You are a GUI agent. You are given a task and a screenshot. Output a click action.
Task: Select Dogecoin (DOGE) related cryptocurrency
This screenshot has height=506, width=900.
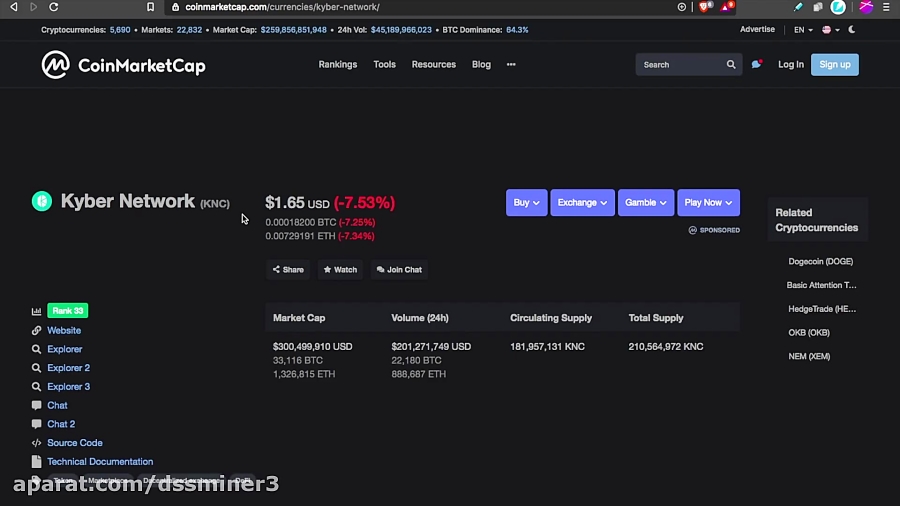click(820, 261)
